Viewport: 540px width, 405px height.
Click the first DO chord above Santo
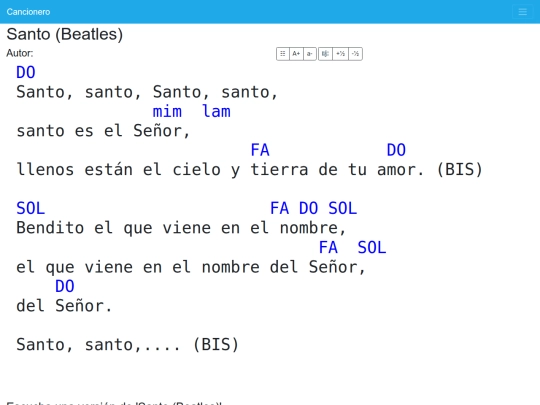[26, 73]
